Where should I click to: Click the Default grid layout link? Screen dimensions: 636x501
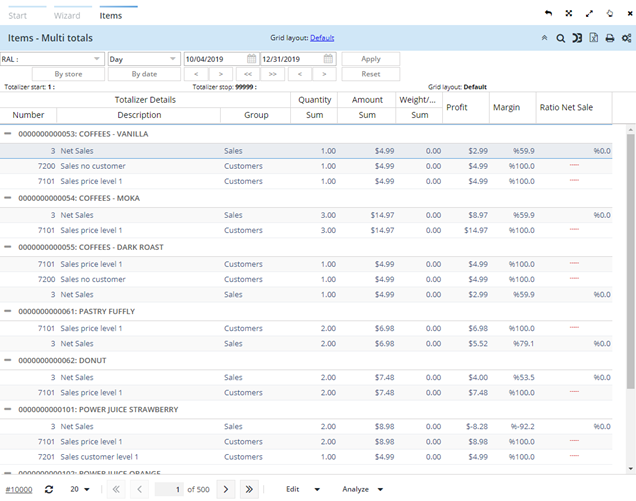click(322, 38)
